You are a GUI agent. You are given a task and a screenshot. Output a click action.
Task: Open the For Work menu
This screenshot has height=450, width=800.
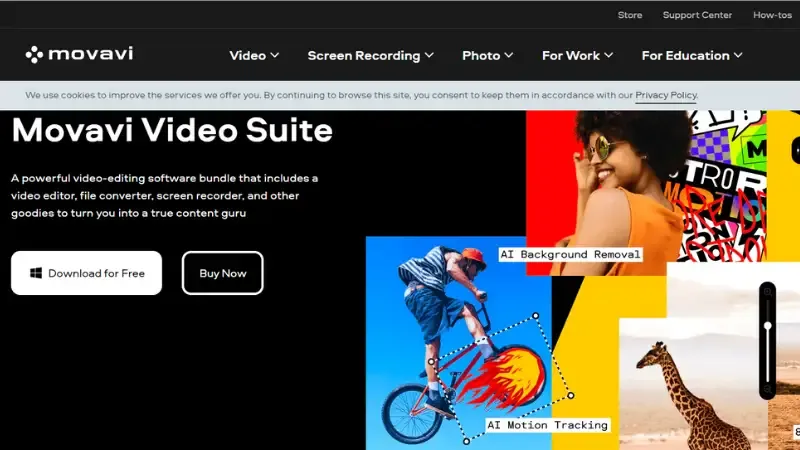pyautogui.click(x=577, y=55)
